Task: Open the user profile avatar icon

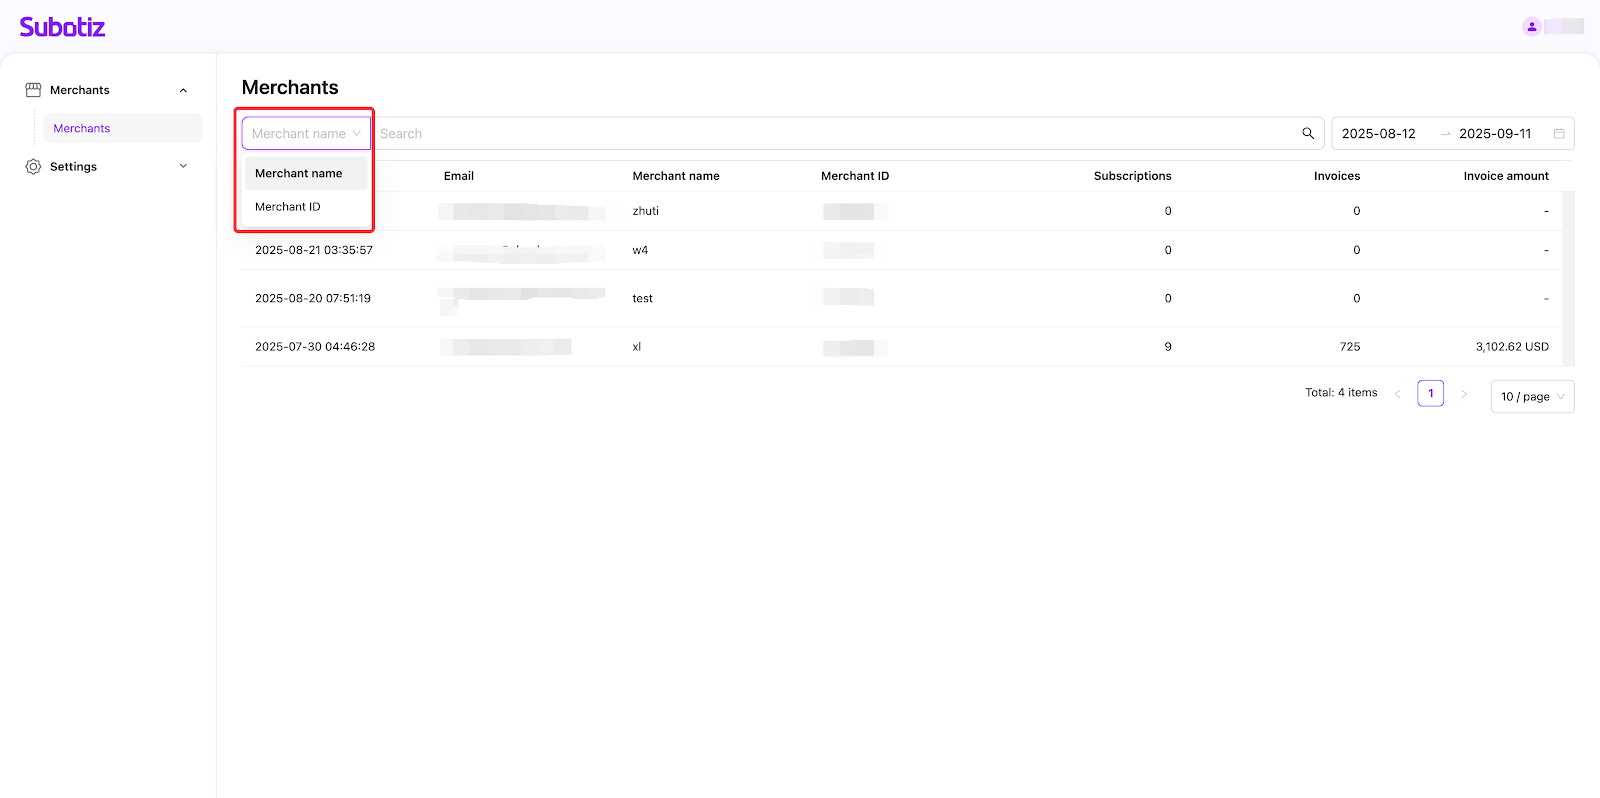Action: click(x=1531, y=27)
